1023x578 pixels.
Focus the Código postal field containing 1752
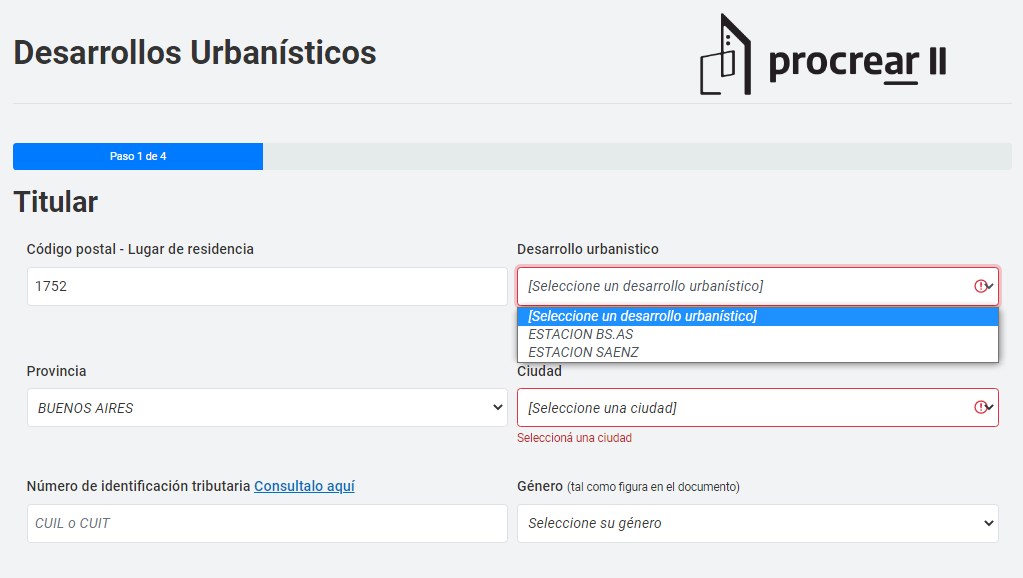266,286
